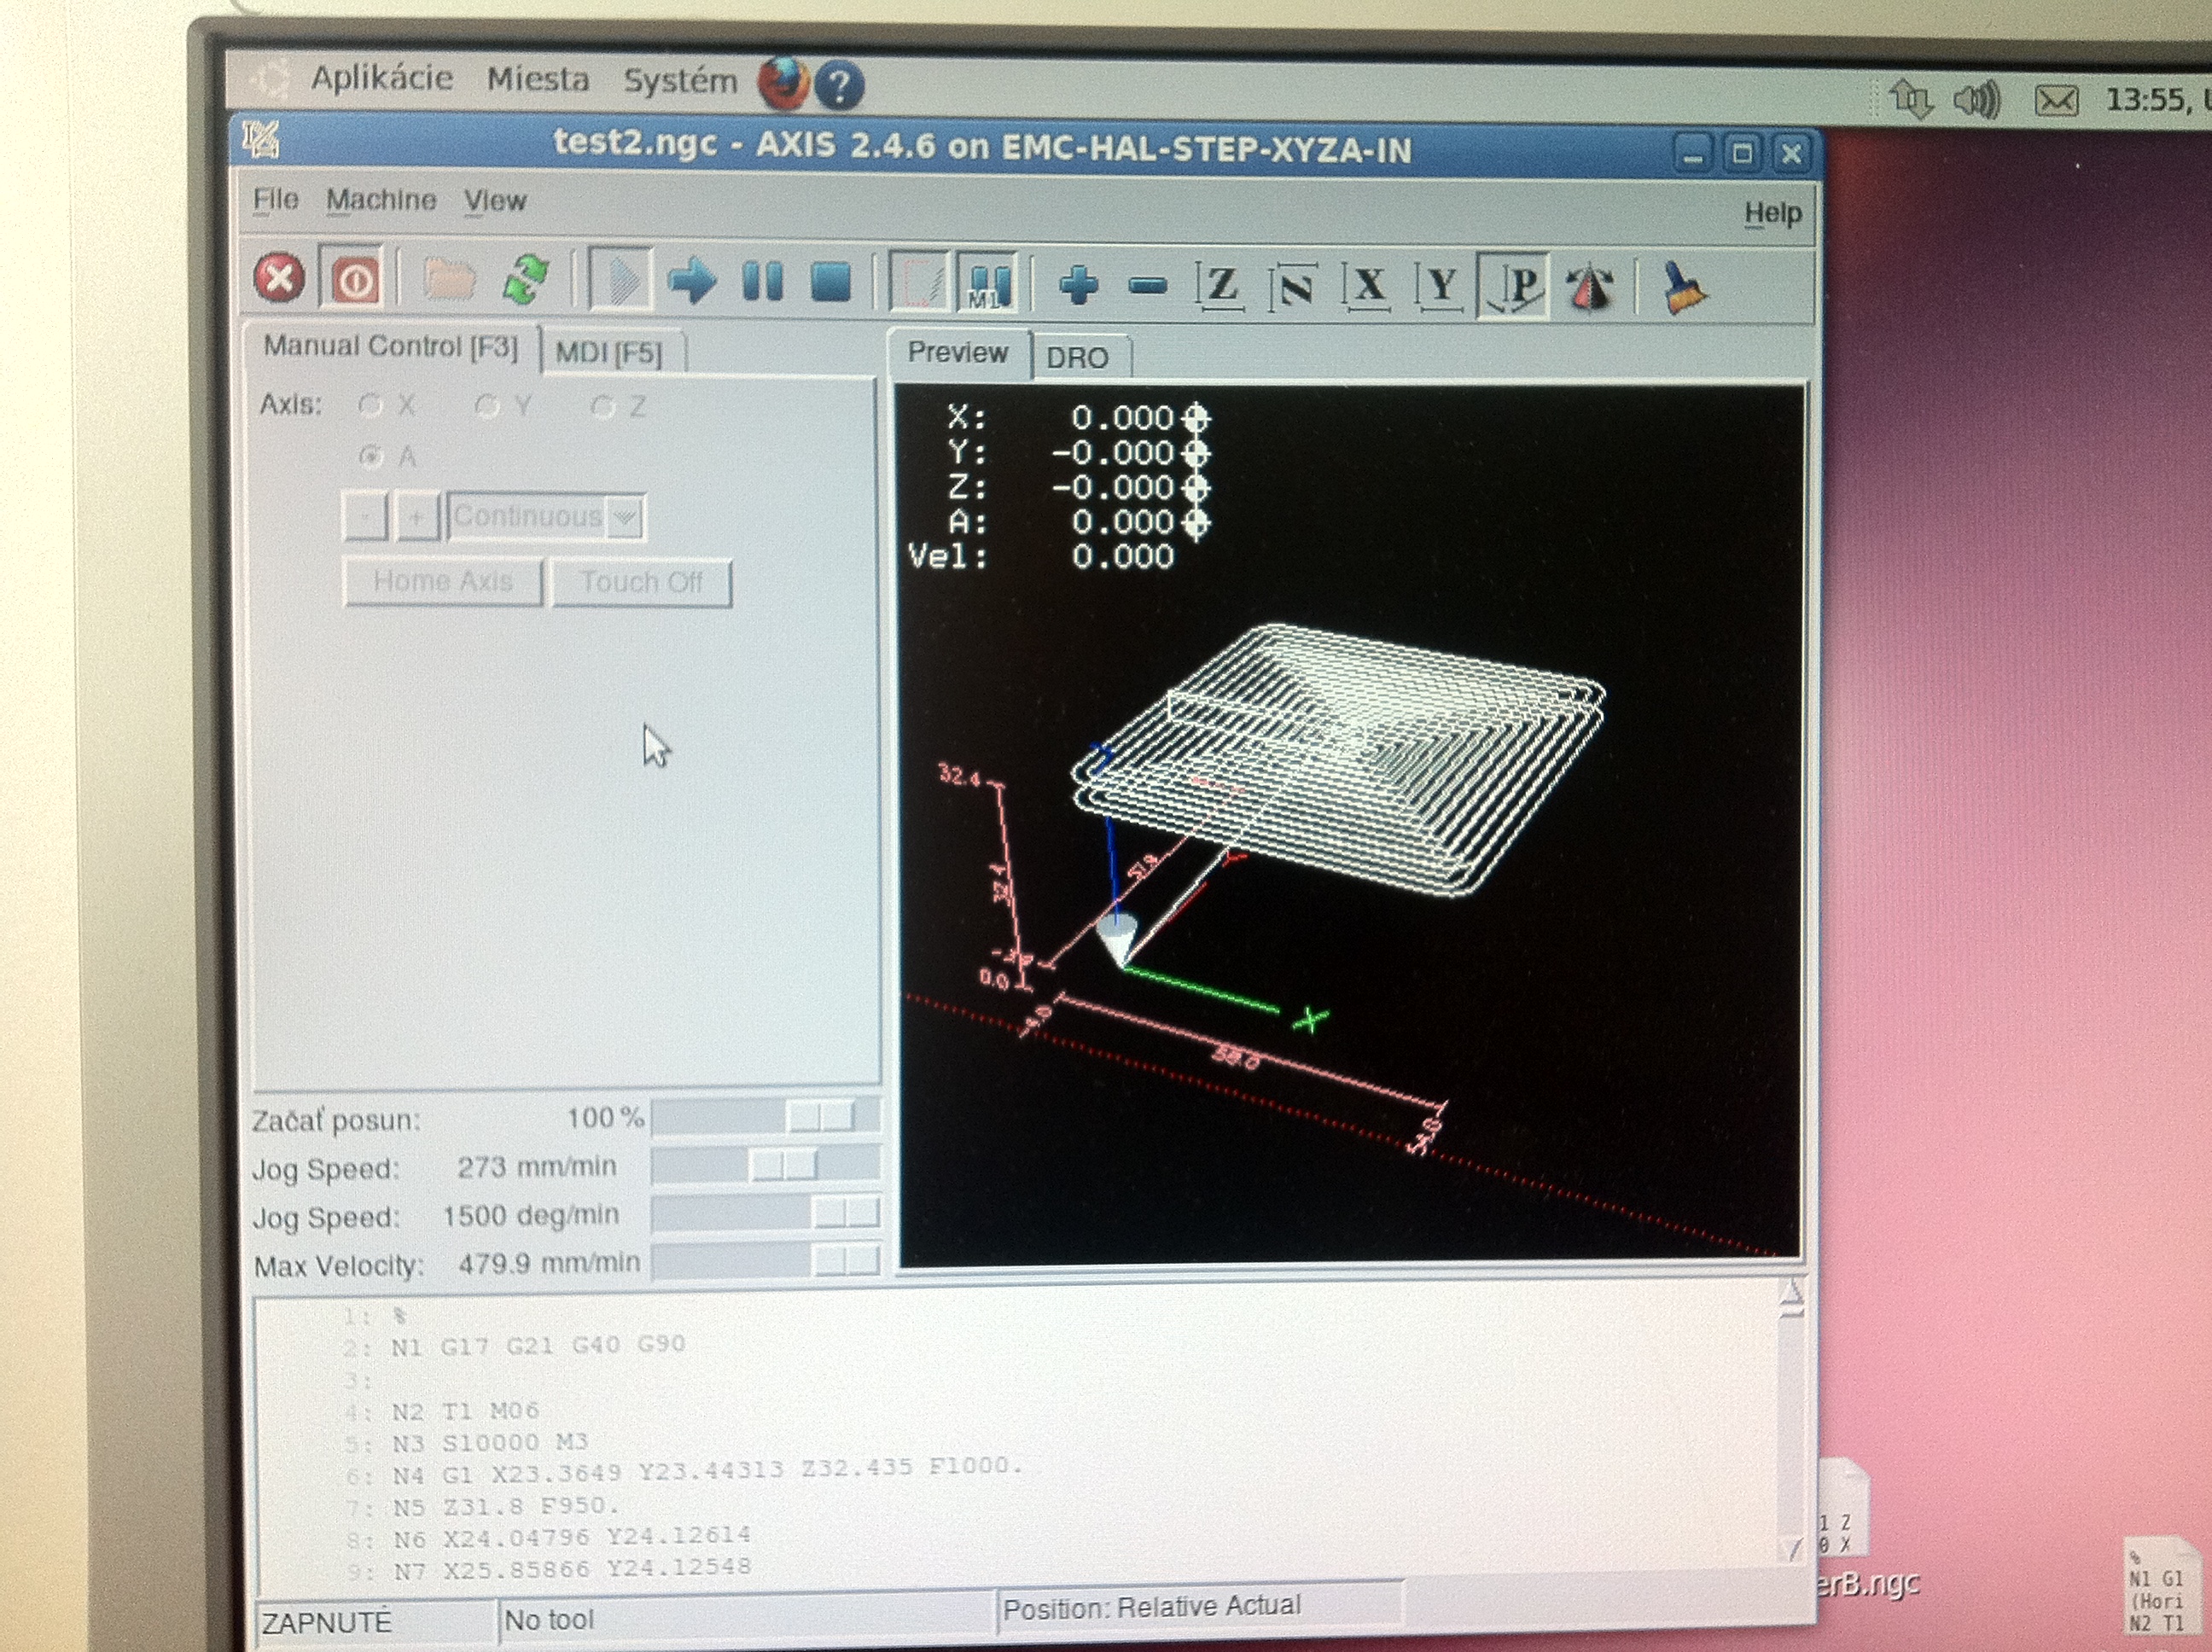
Task: Switch to the MDI [F5] tab
Action: [609, 353]
